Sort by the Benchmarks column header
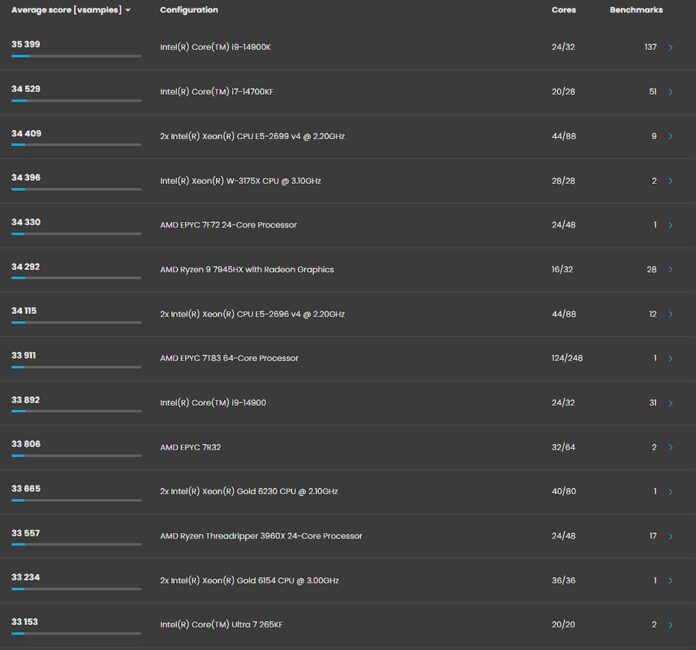The width and height of the screenshot is (696, 650). [636, 10]
